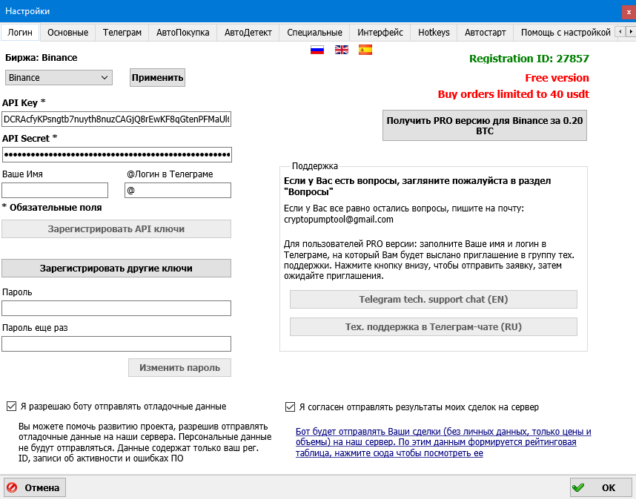Switch to the Специальные tab
This screenshot has width=636, height=499.
click(314, 32)
